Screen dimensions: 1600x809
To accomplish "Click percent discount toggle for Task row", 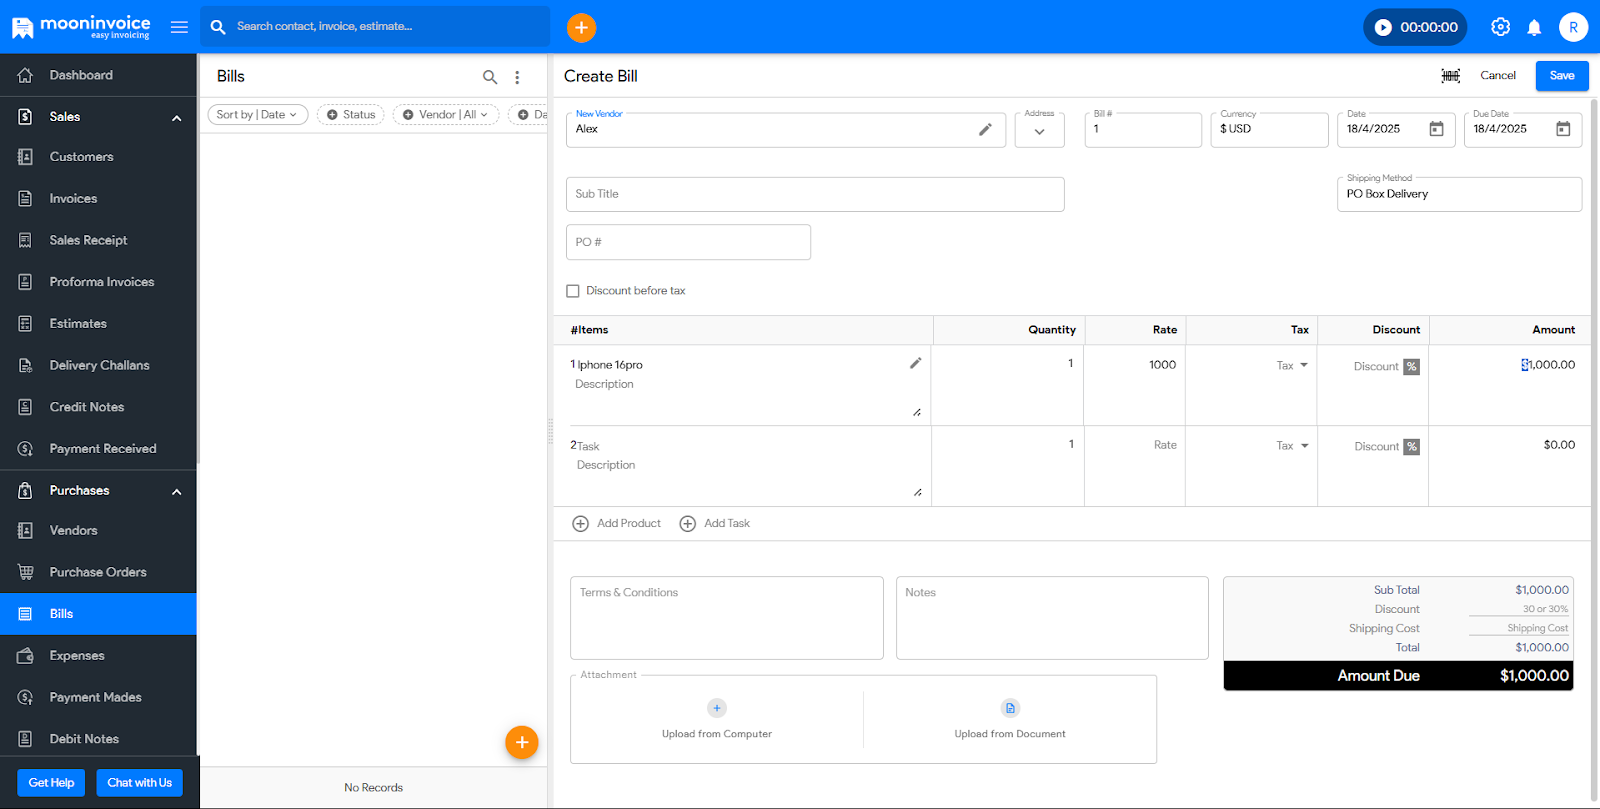I will 1411,447.
